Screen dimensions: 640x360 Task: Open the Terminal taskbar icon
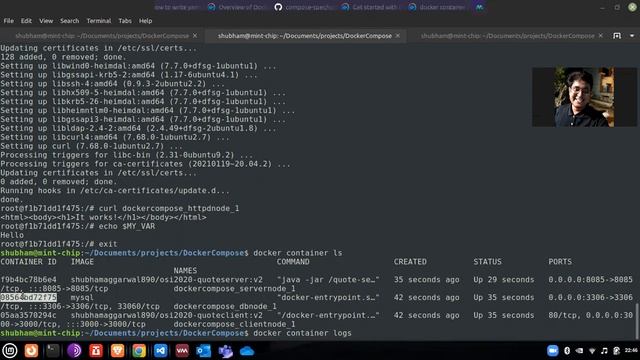53,351
